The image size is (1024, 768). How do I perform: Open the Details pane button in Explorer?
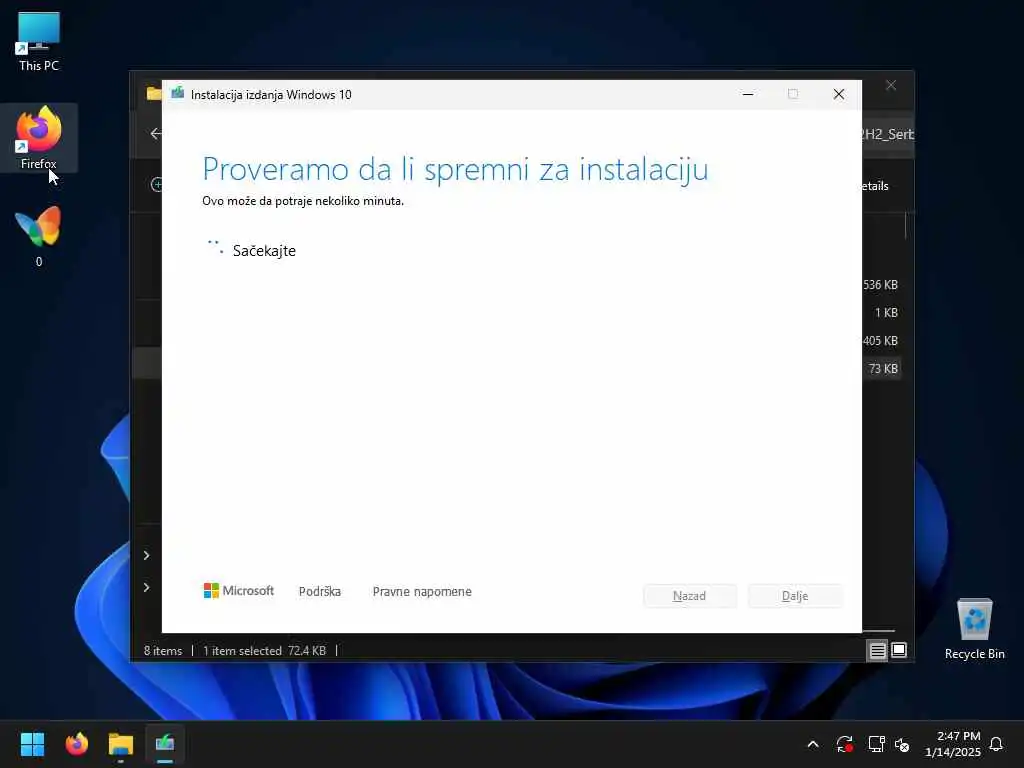tap(875, 186)
